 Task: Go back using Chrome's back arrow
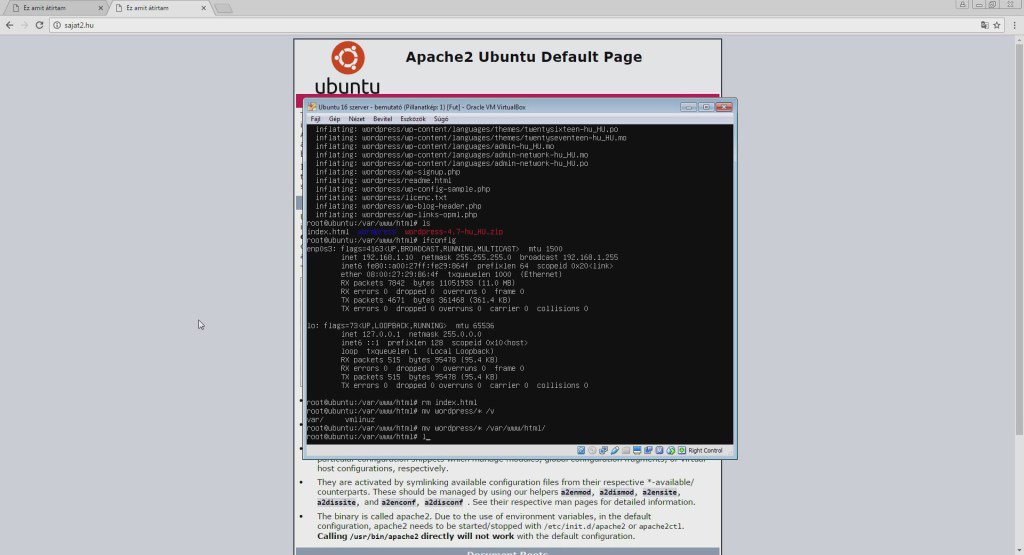tap(9, 25)
